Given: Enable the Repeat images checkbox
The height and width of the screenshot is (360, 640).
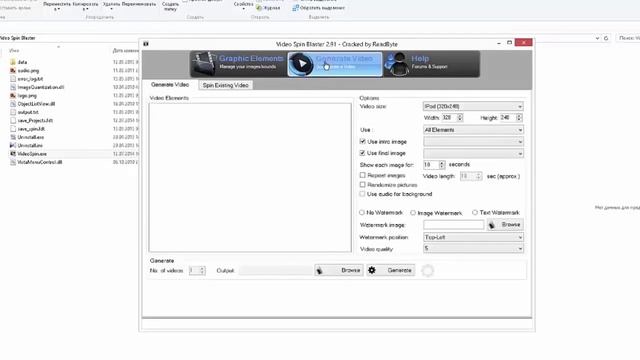Looking at the screenshot, I should pos(362,175).
